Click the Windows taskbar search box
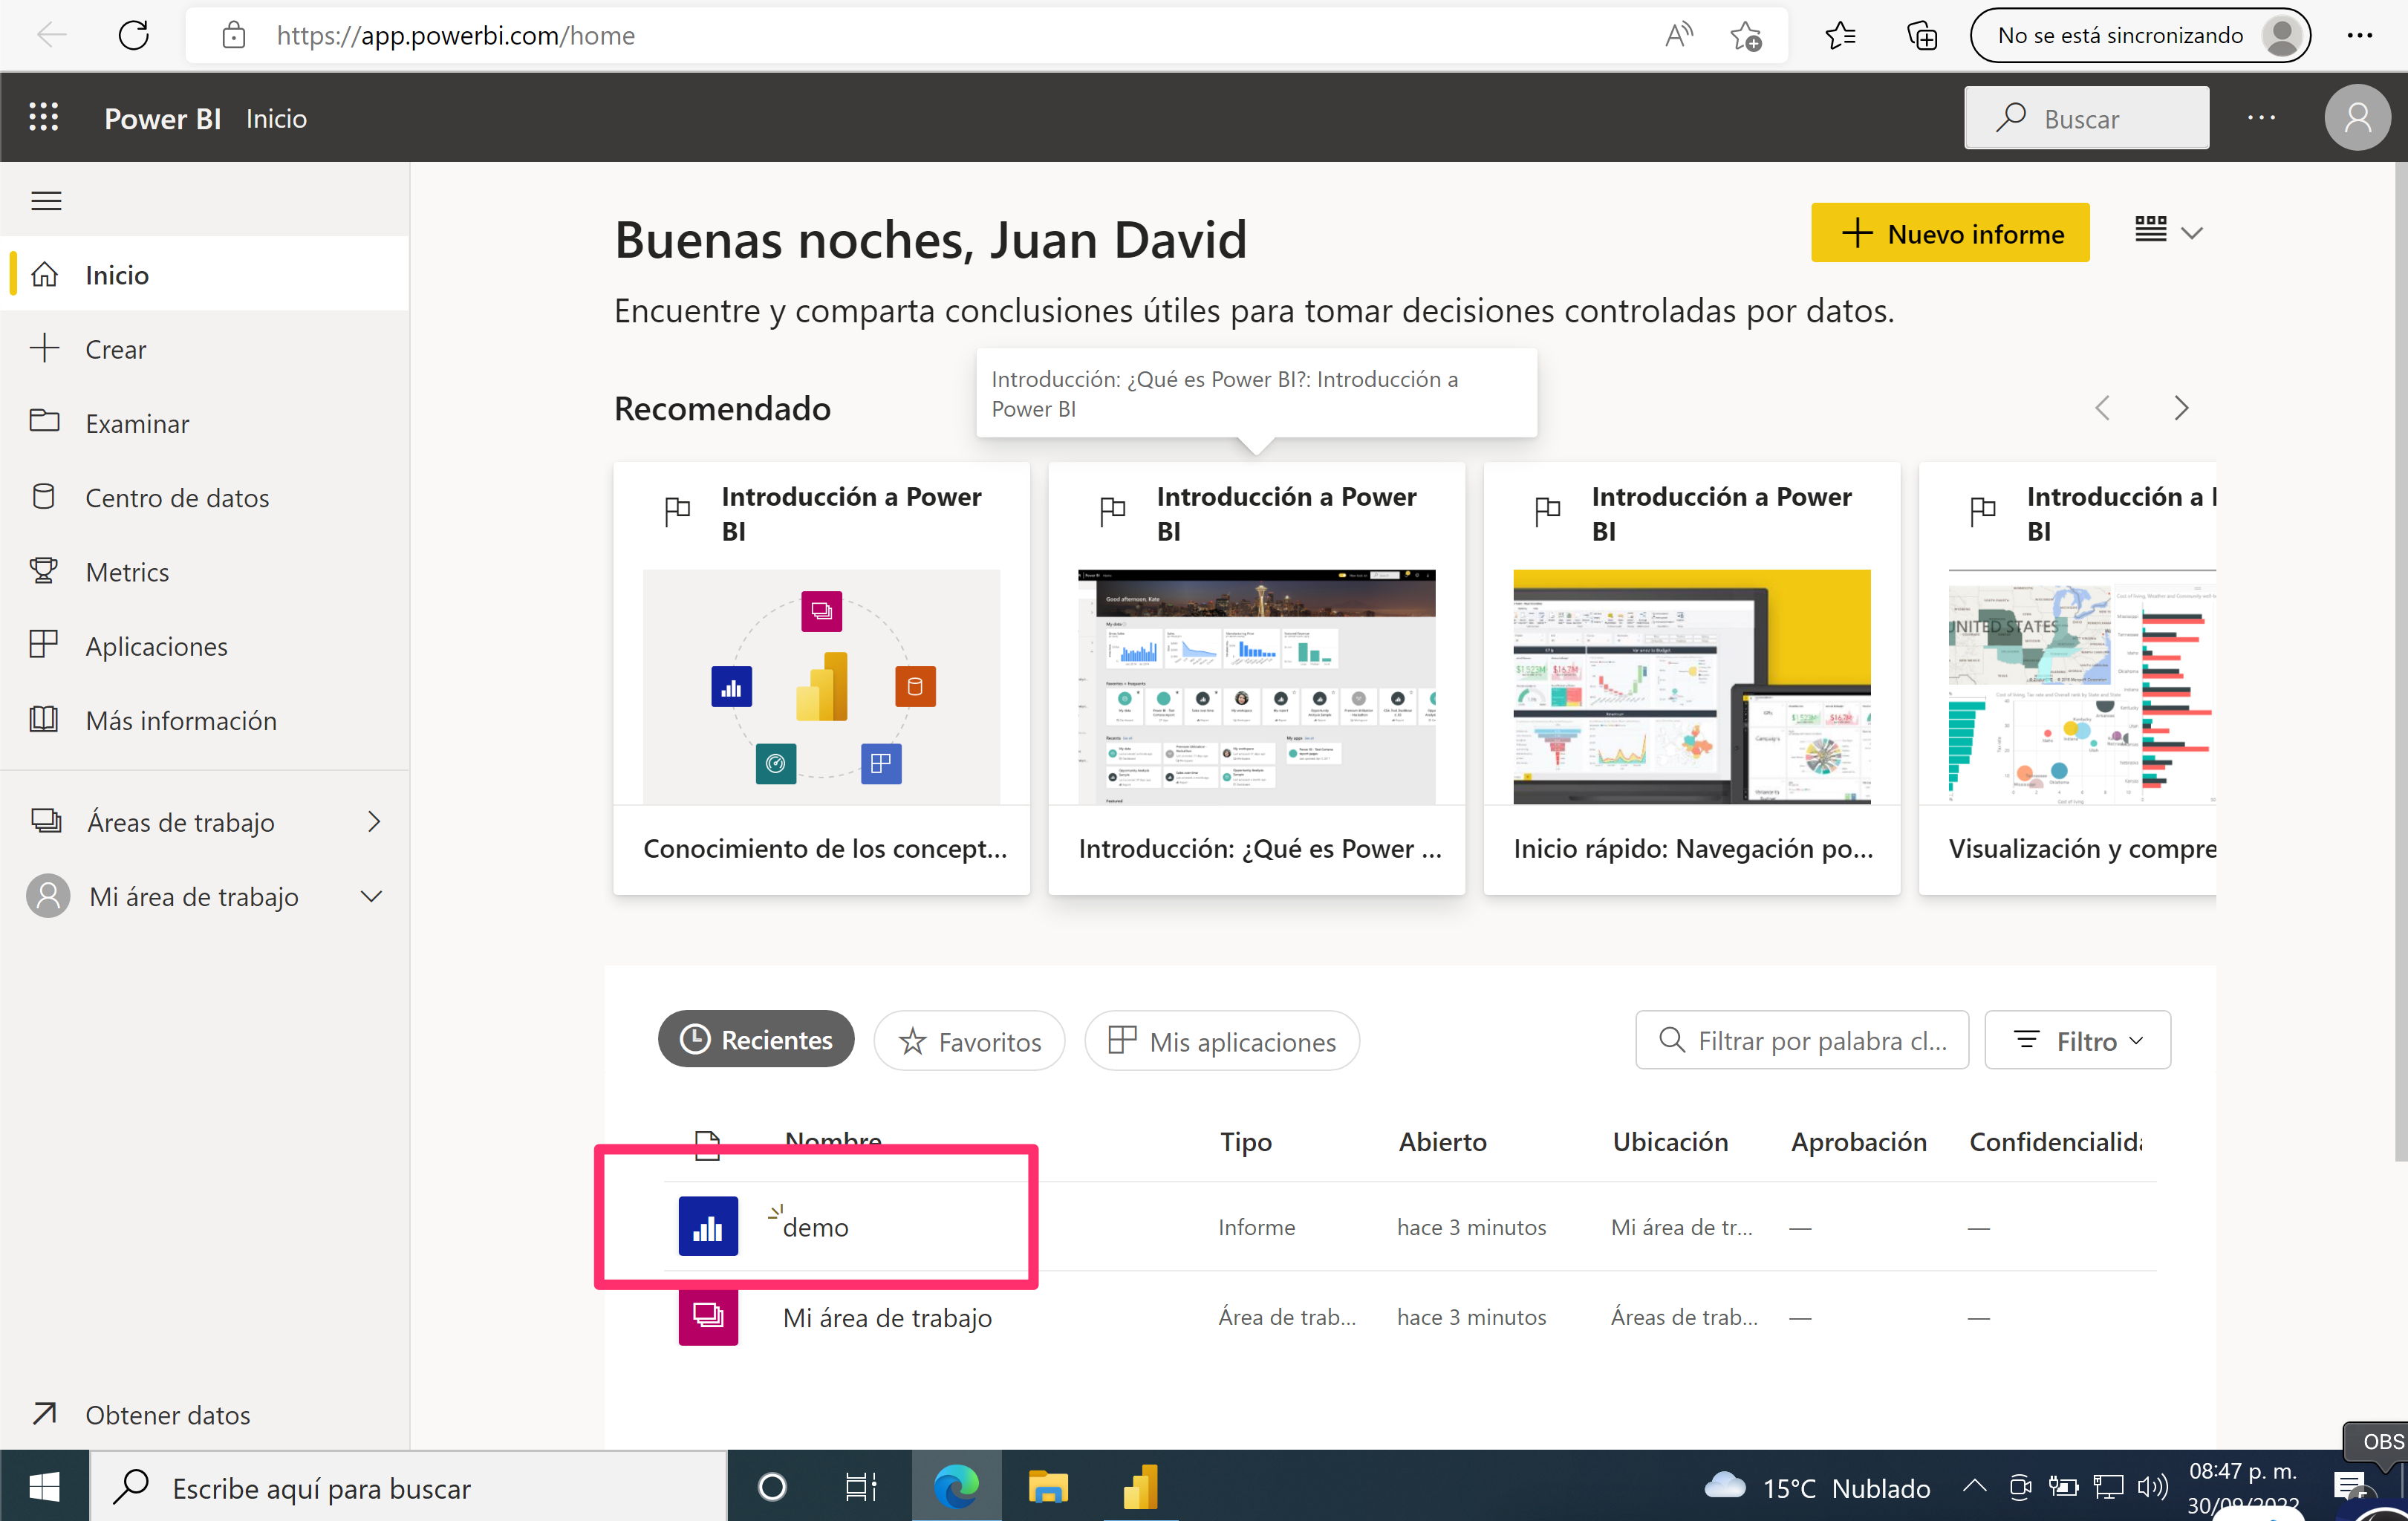Screen dimensions: 2408x1521 tap(409, 1487)
